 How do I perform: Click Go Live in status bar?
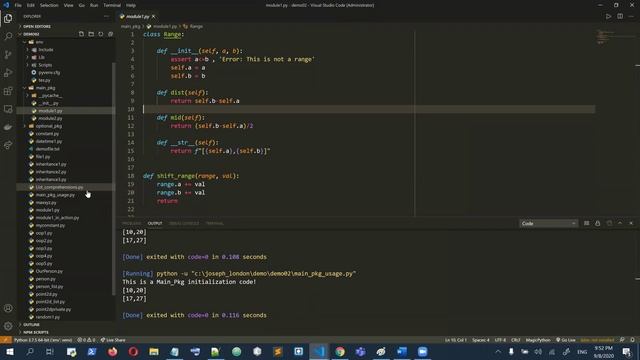(566, 340)
